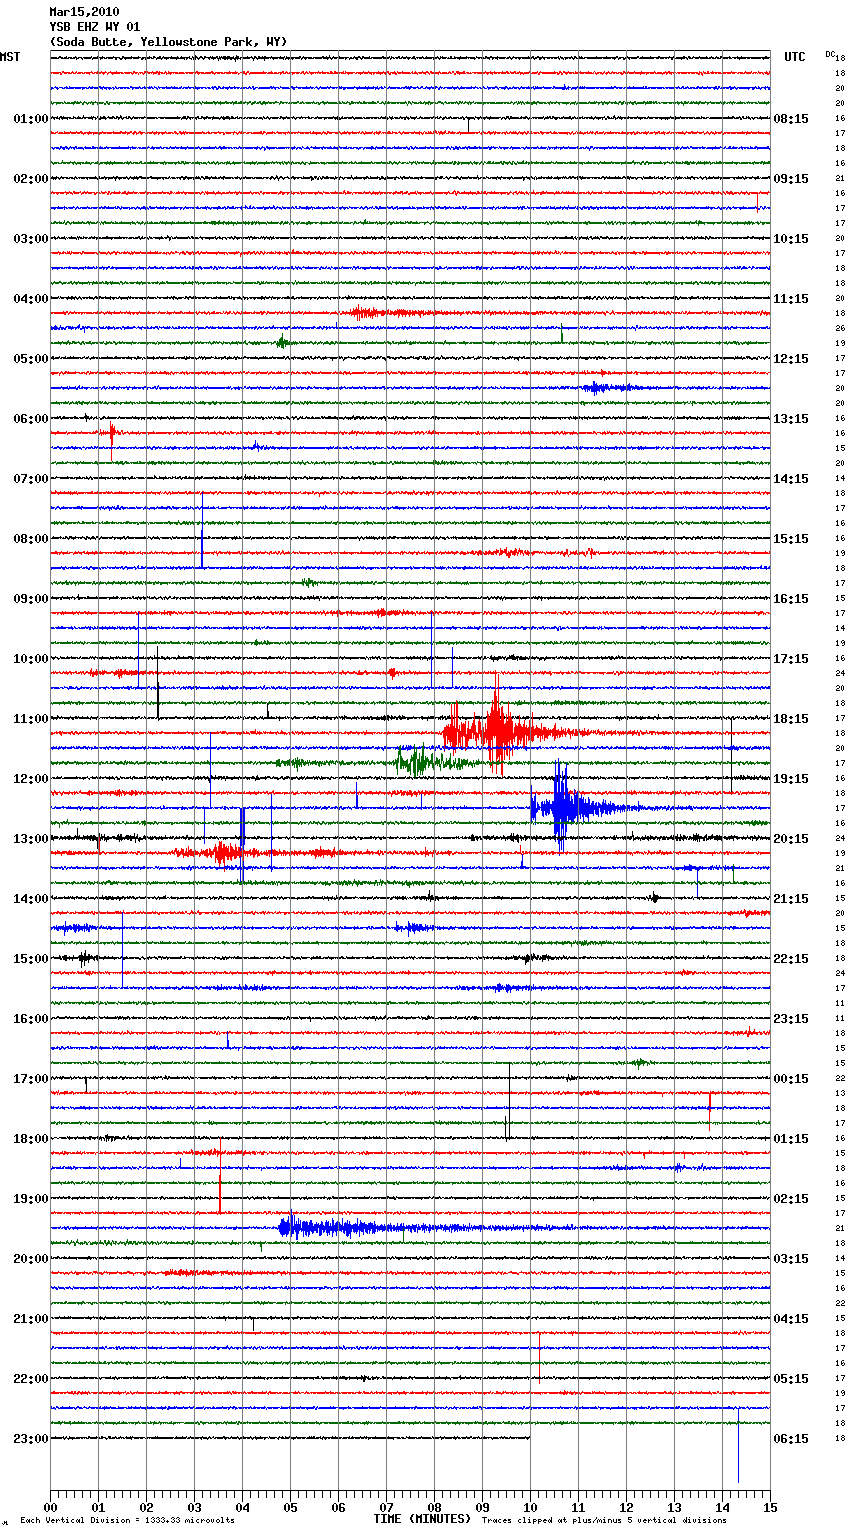Select the 21:00 MST time label

[x=31, y=1319]
